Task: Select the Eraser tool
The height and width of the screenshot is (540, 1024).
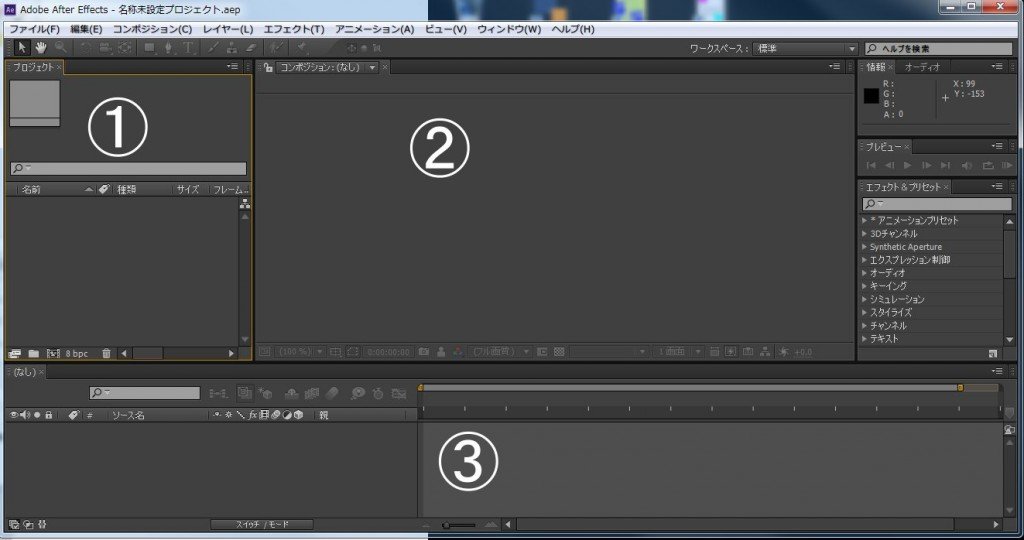Action: tap(251, 48)
